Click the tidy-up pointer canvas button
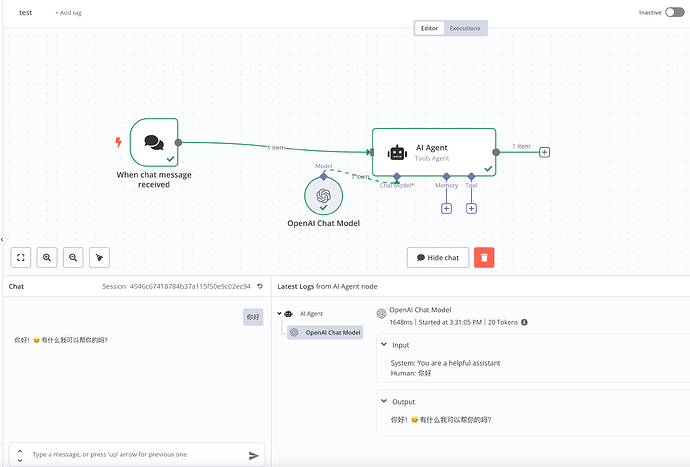Viewport: 690px width, 467px height. 99,257
